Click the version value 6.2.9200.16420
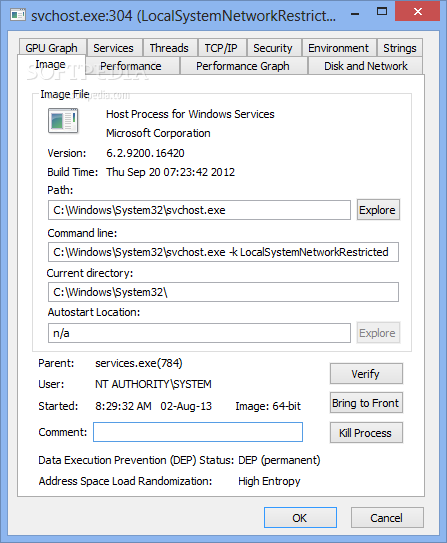Viewport: 447px width, 543px height. point(145,153)
